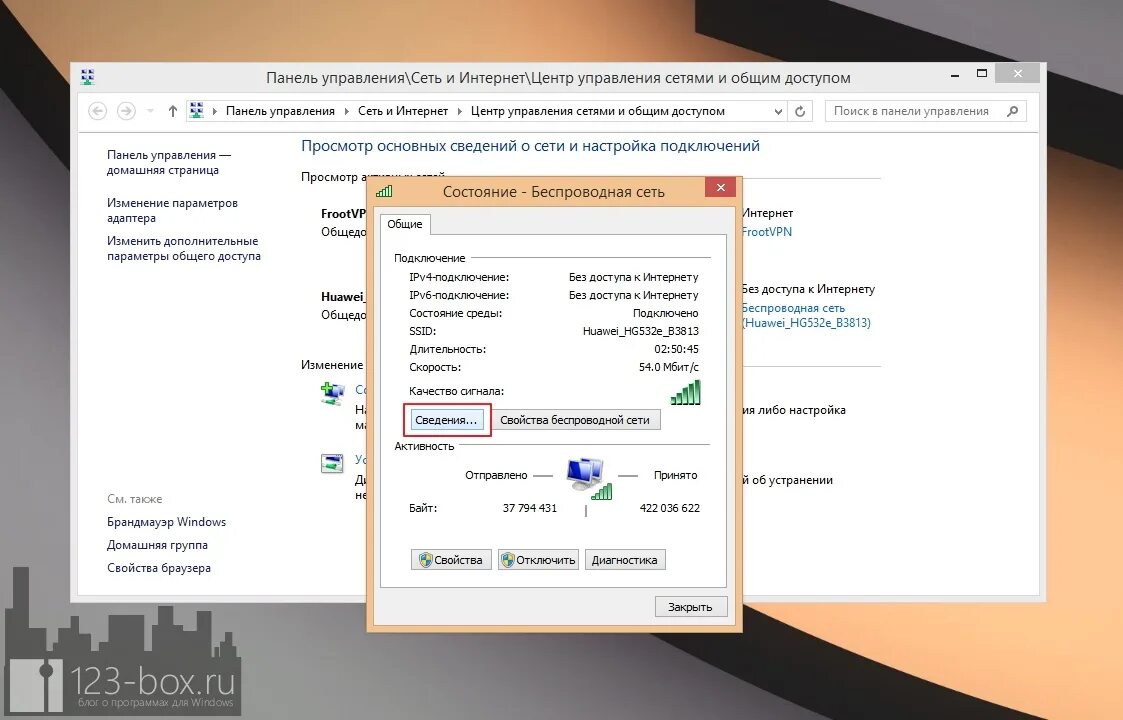Expand chevron before Панель управления breadcrumb
The image size is (1123, 720).
point(215,111)
